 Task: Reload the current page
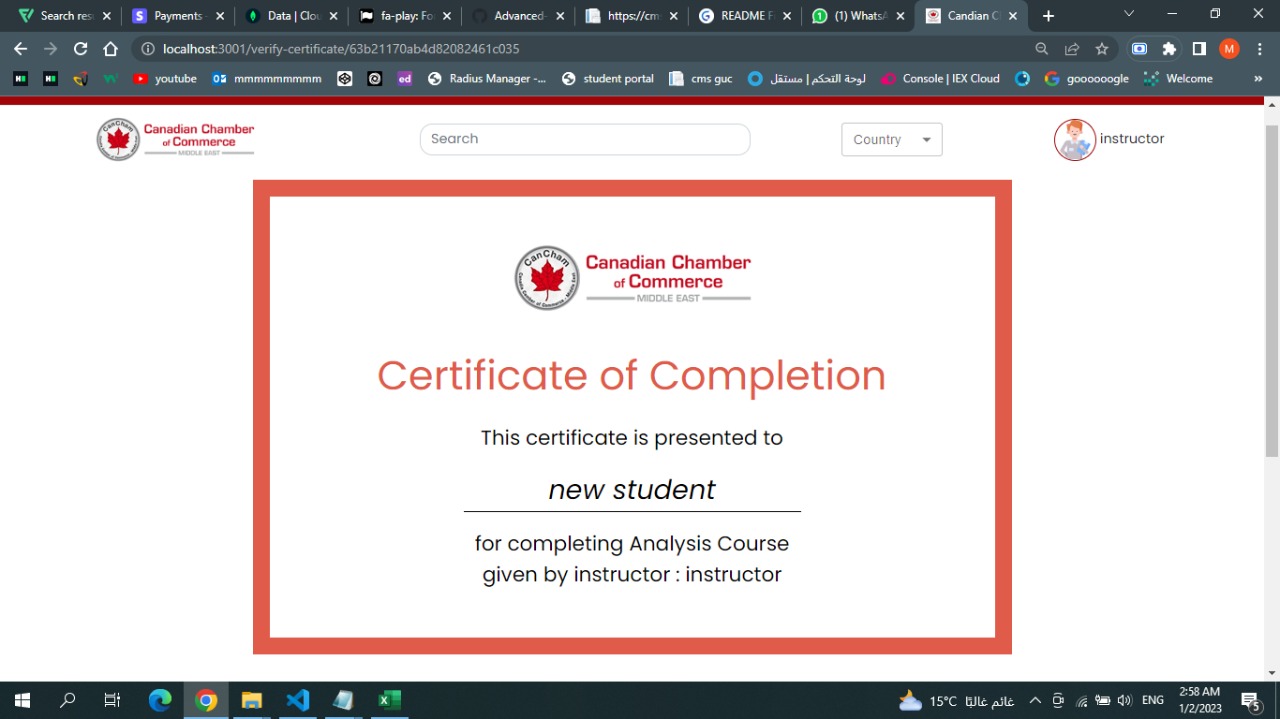click(80, 49)
